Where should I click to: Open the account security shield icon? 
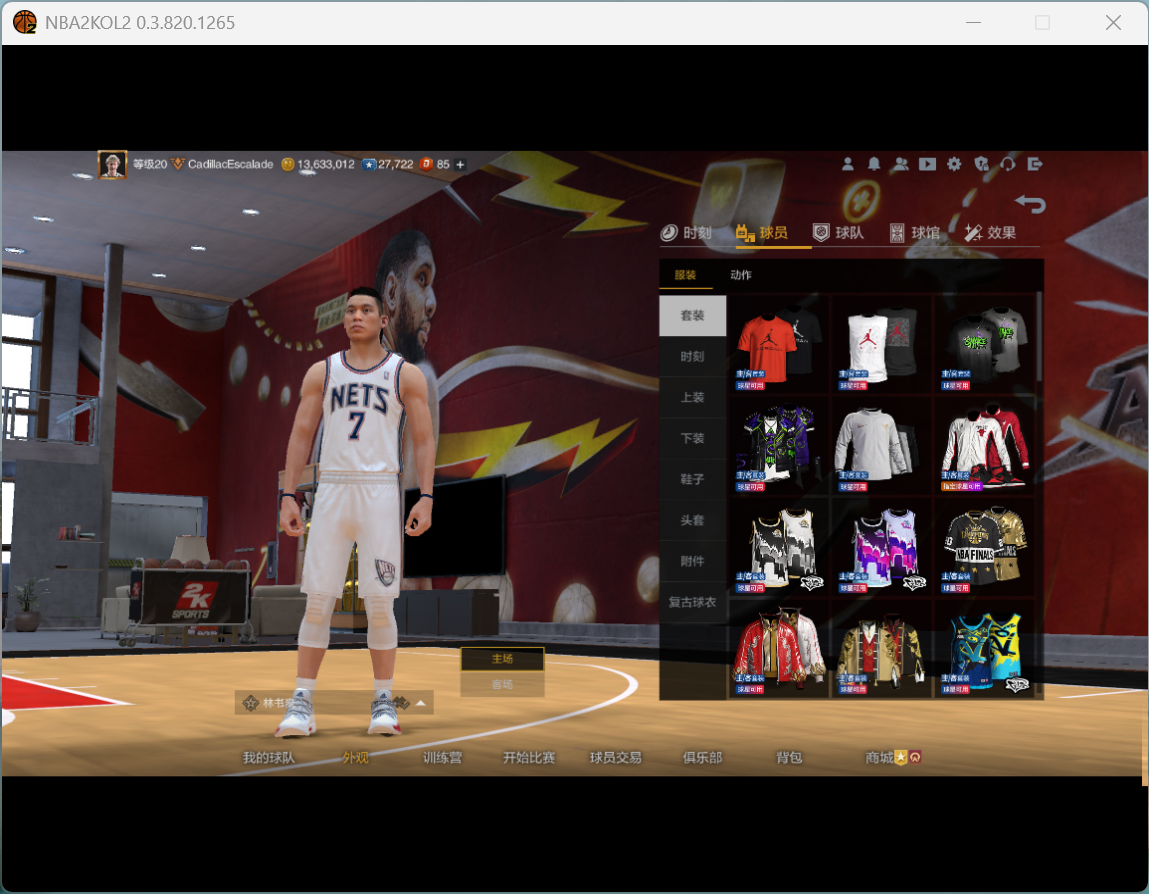981,164
